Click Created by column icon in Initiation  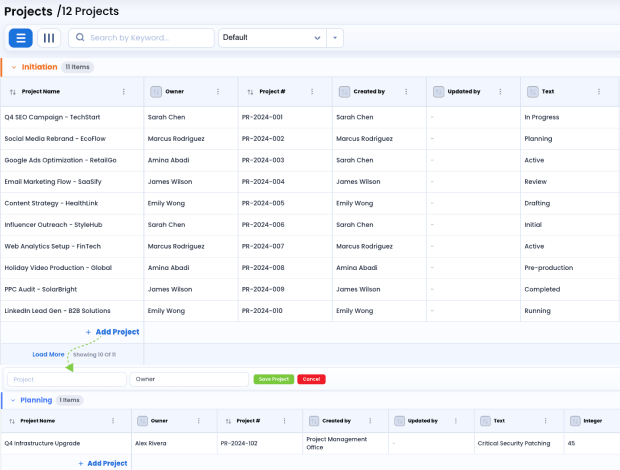click(344, 92)
